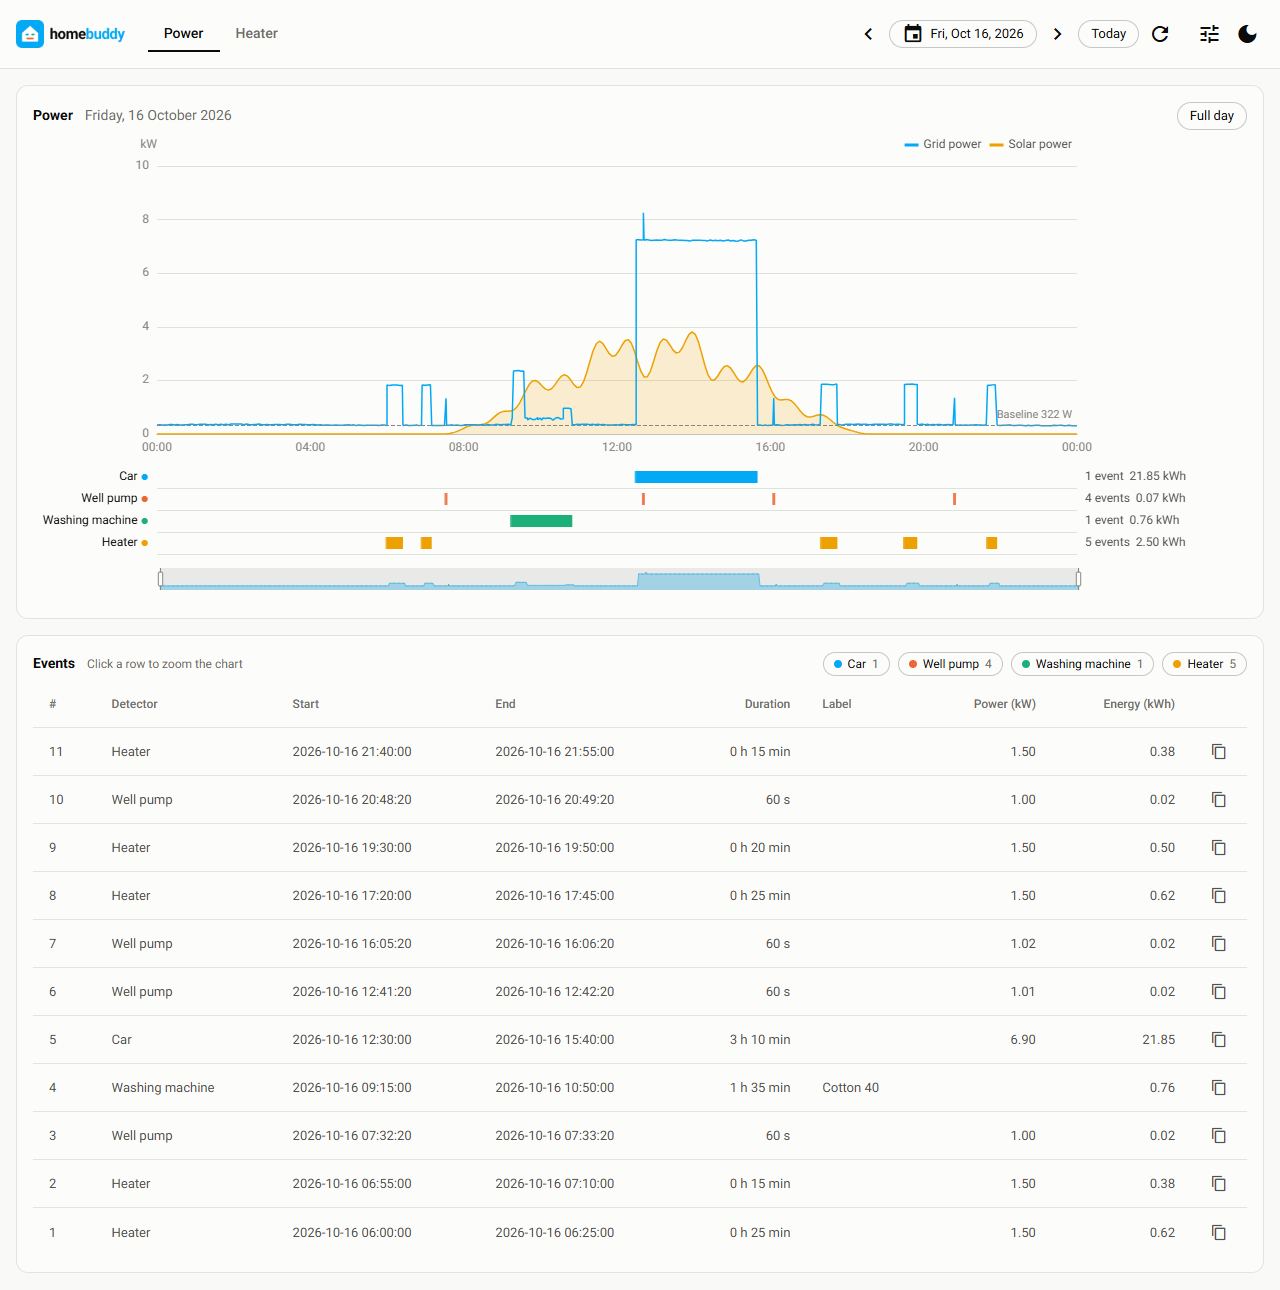Click the chart range navigator overview
The image size is (1280, 1290).
[619, 579]
